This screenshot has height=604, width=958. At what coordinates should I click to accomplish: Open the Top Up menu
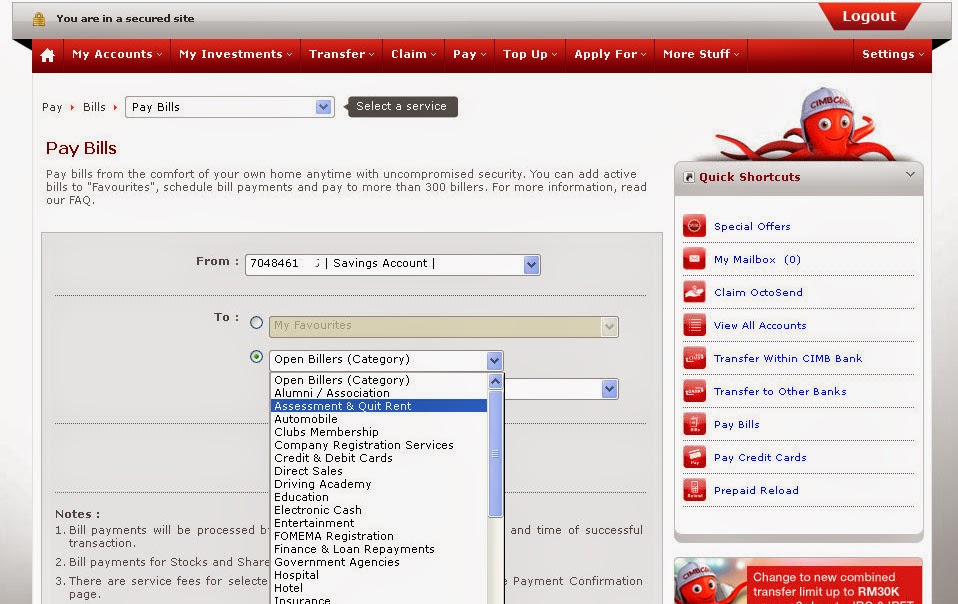point(530,54)
